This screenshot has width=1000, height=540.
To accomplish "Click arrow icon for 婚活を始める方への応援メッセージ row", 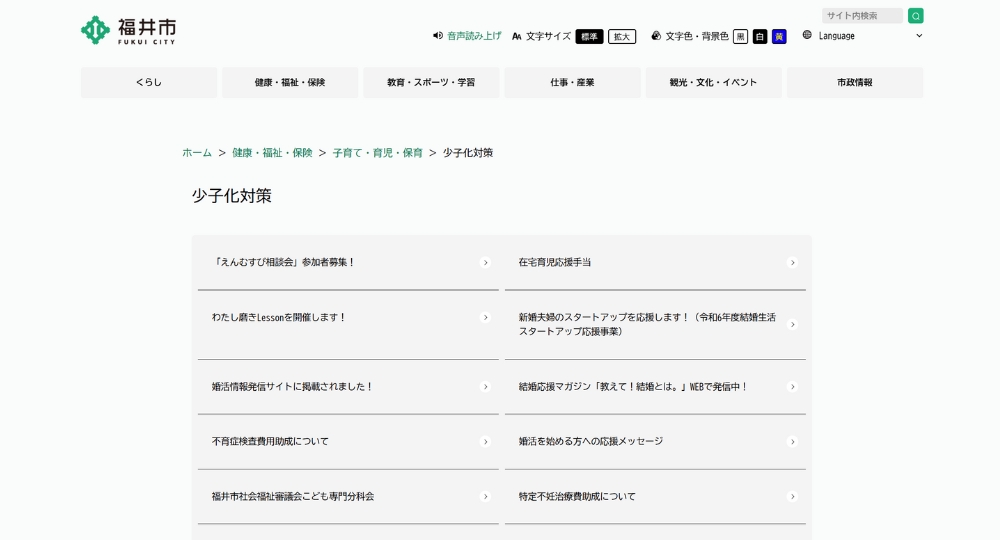I will pyautogui.click(x=792, y=442).
